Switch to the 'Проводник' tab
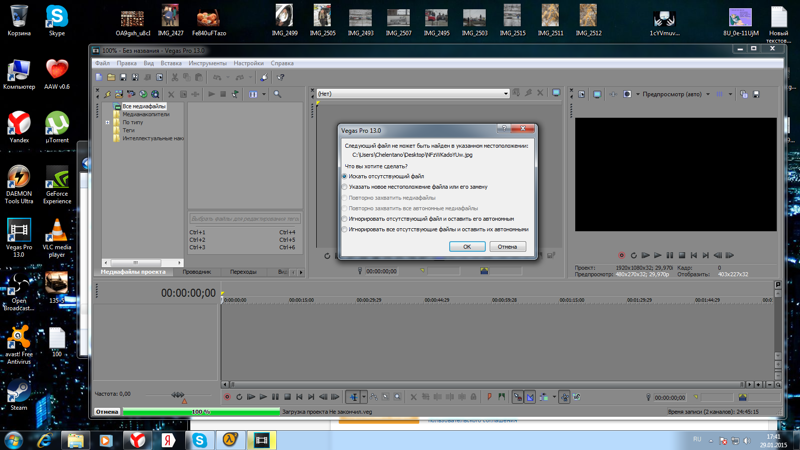 pyautogui.click(x=196, y=272)
